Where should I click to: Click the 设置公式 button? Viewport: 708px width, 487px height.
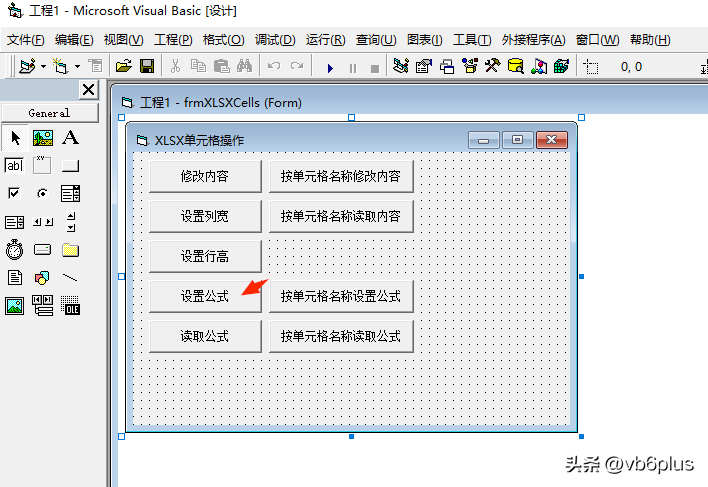click(x=205, y=296)
